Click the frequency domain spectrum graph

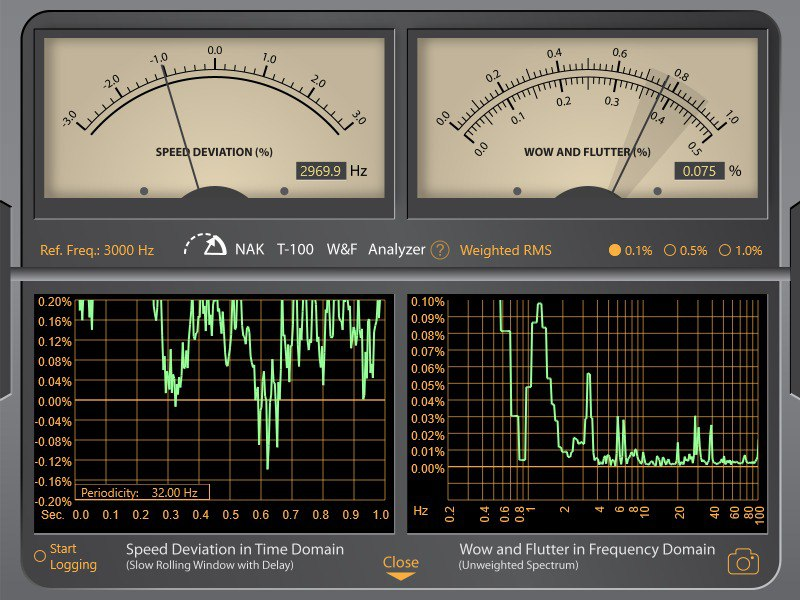[603, 400]
